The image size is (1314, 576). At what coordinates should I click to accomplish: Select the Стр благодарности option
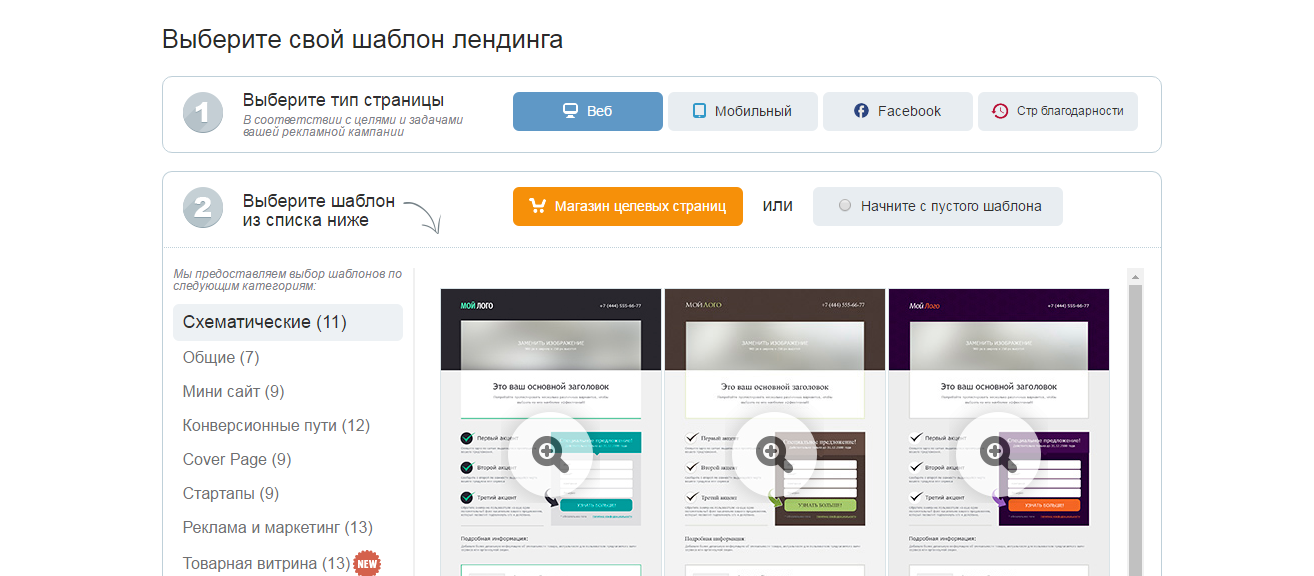tap(1057, 110)
